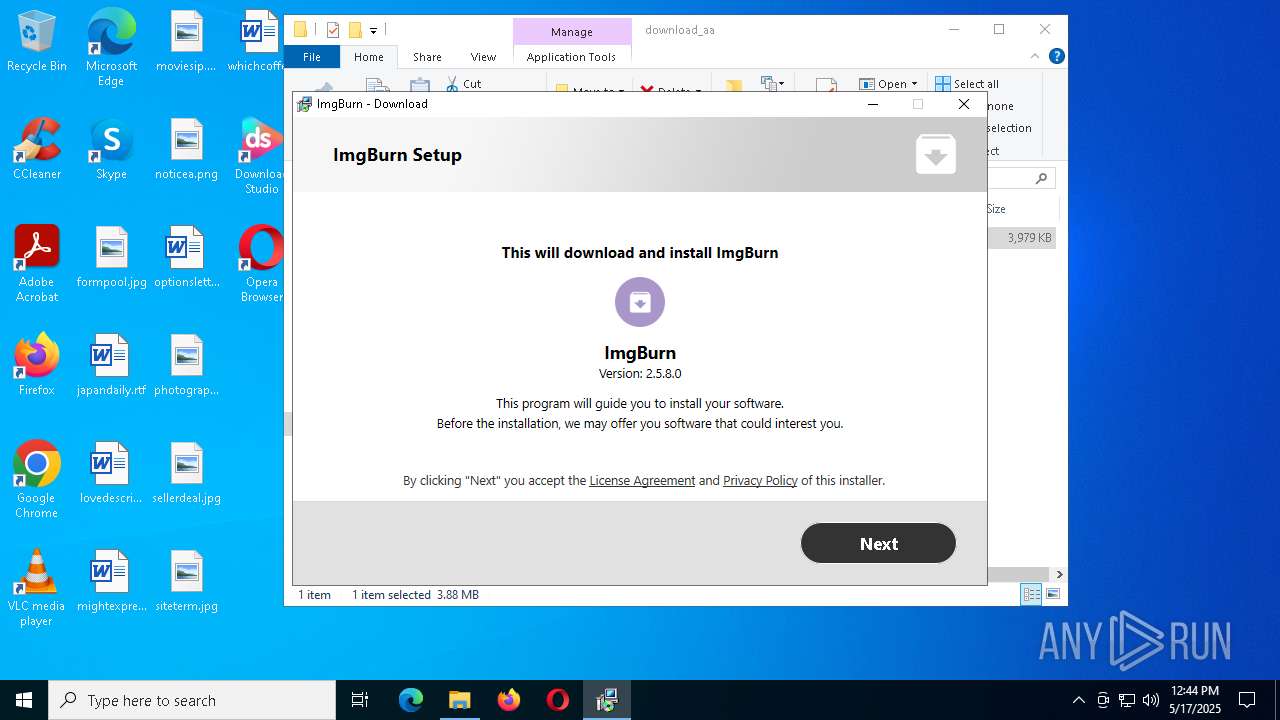Click the ImgBurn installer taskbar icon
Screen dimensions: 1280x720
(x=607, y=700)
